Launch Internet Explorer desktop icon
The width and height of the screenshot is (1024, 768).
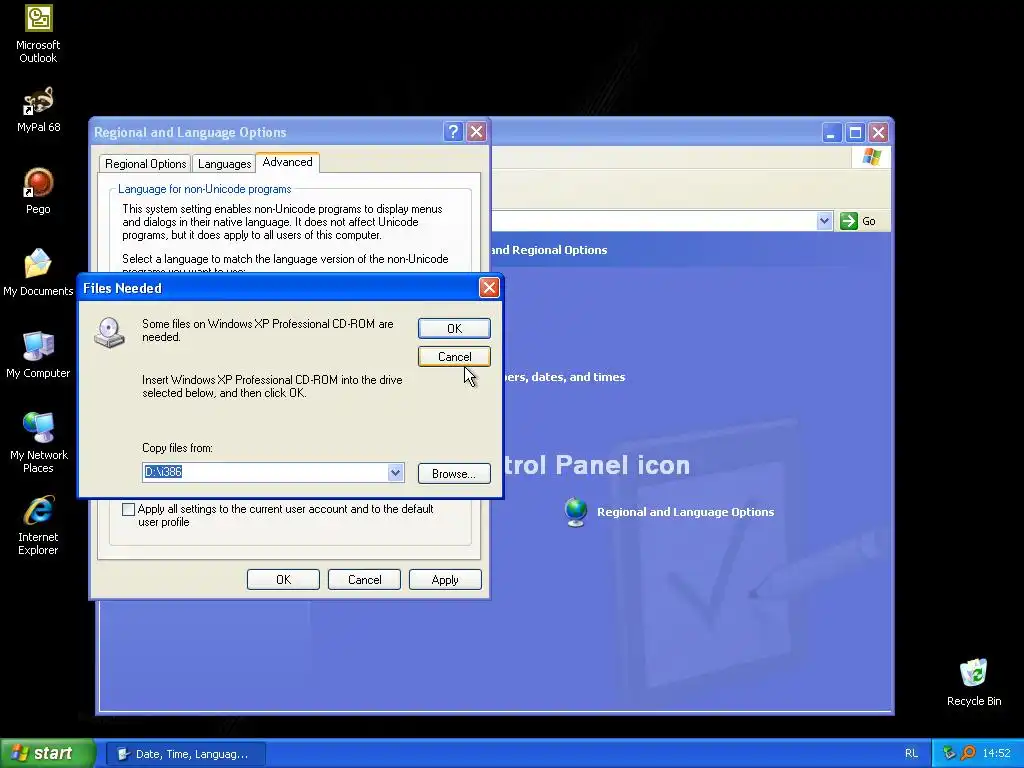[x=38, y=525]
